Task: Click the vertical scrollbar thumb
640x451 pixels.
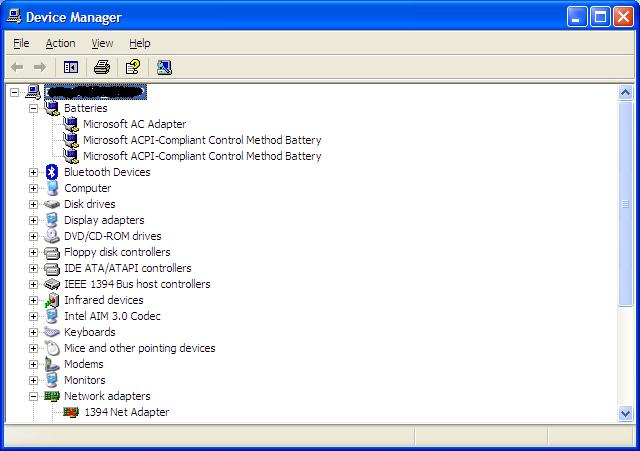Action: 625,203
